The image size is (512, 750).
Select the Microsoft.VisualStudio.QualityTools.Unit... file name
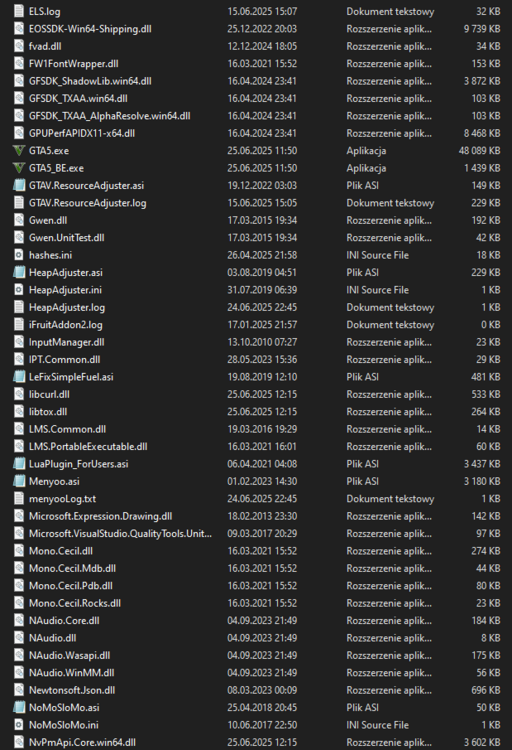(x=120, y=533)
